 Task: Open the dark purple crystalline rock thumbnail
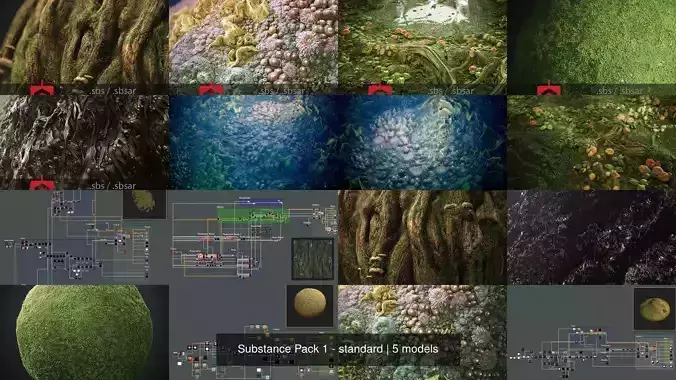point(592,237)
